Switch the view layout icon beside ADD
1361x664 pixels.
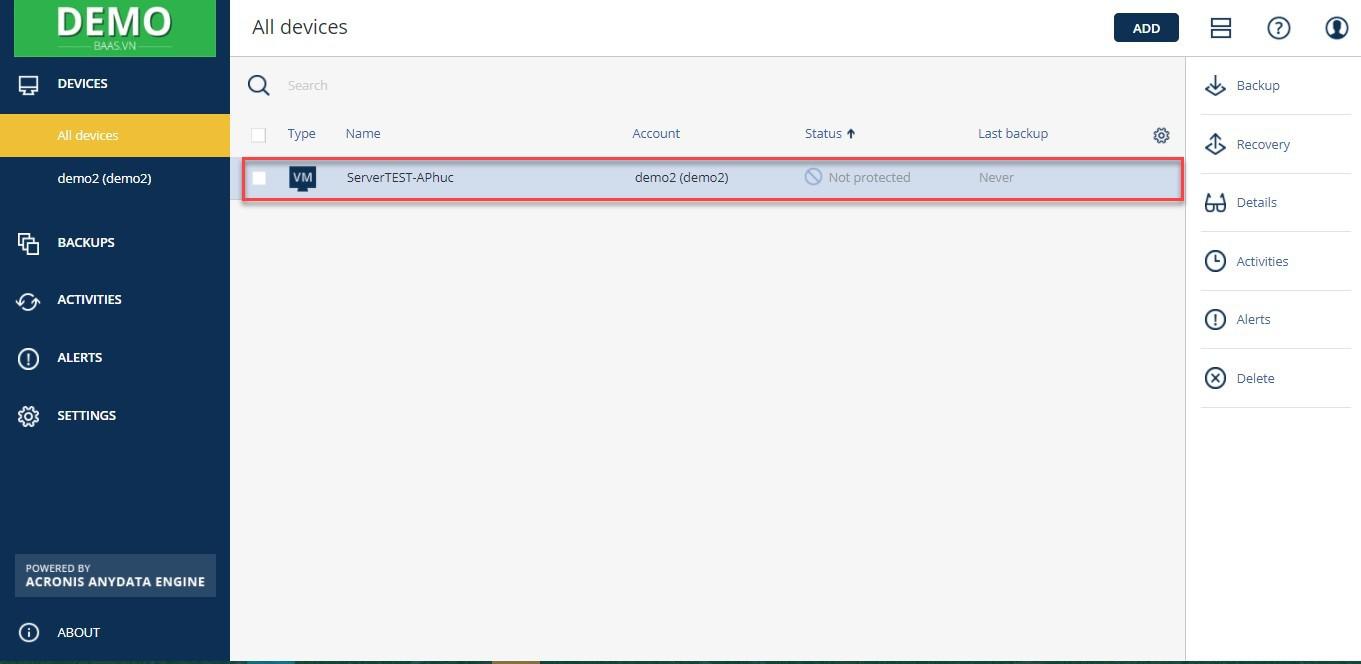(1220, 28)
